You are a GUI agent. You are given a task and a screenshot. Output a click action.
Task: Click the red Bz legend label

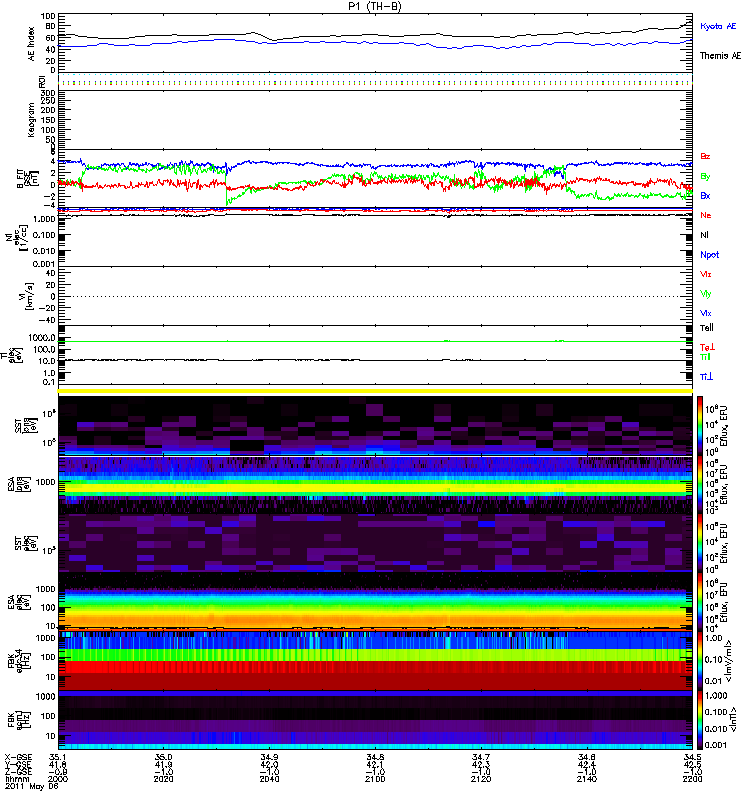(x=705, y=157)
